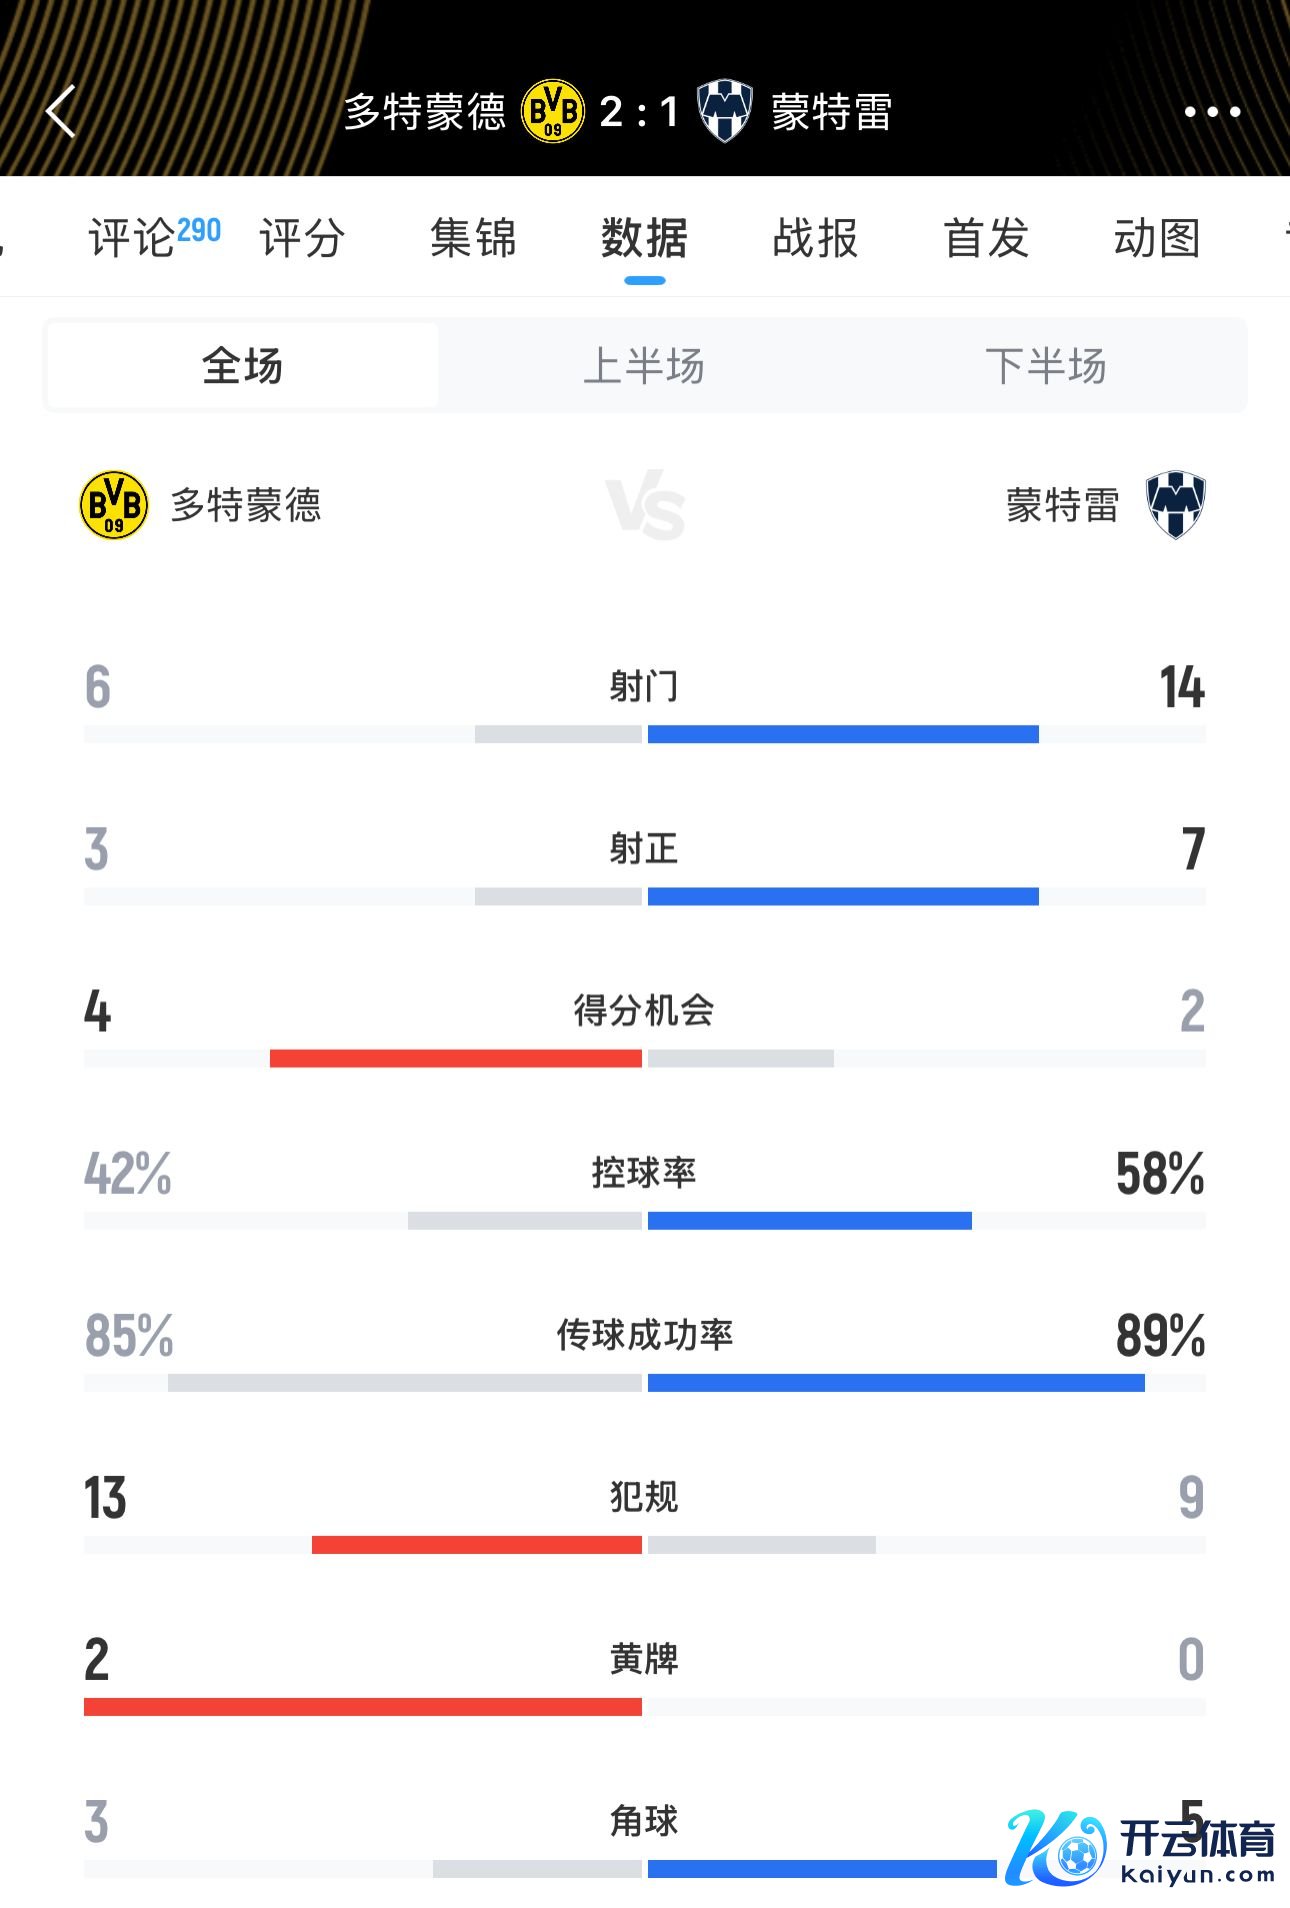Tap the 蒙特雷 team name in header
This screenshot has height=1908, width=1290.
pyautogui.click(x=831, y=112)
